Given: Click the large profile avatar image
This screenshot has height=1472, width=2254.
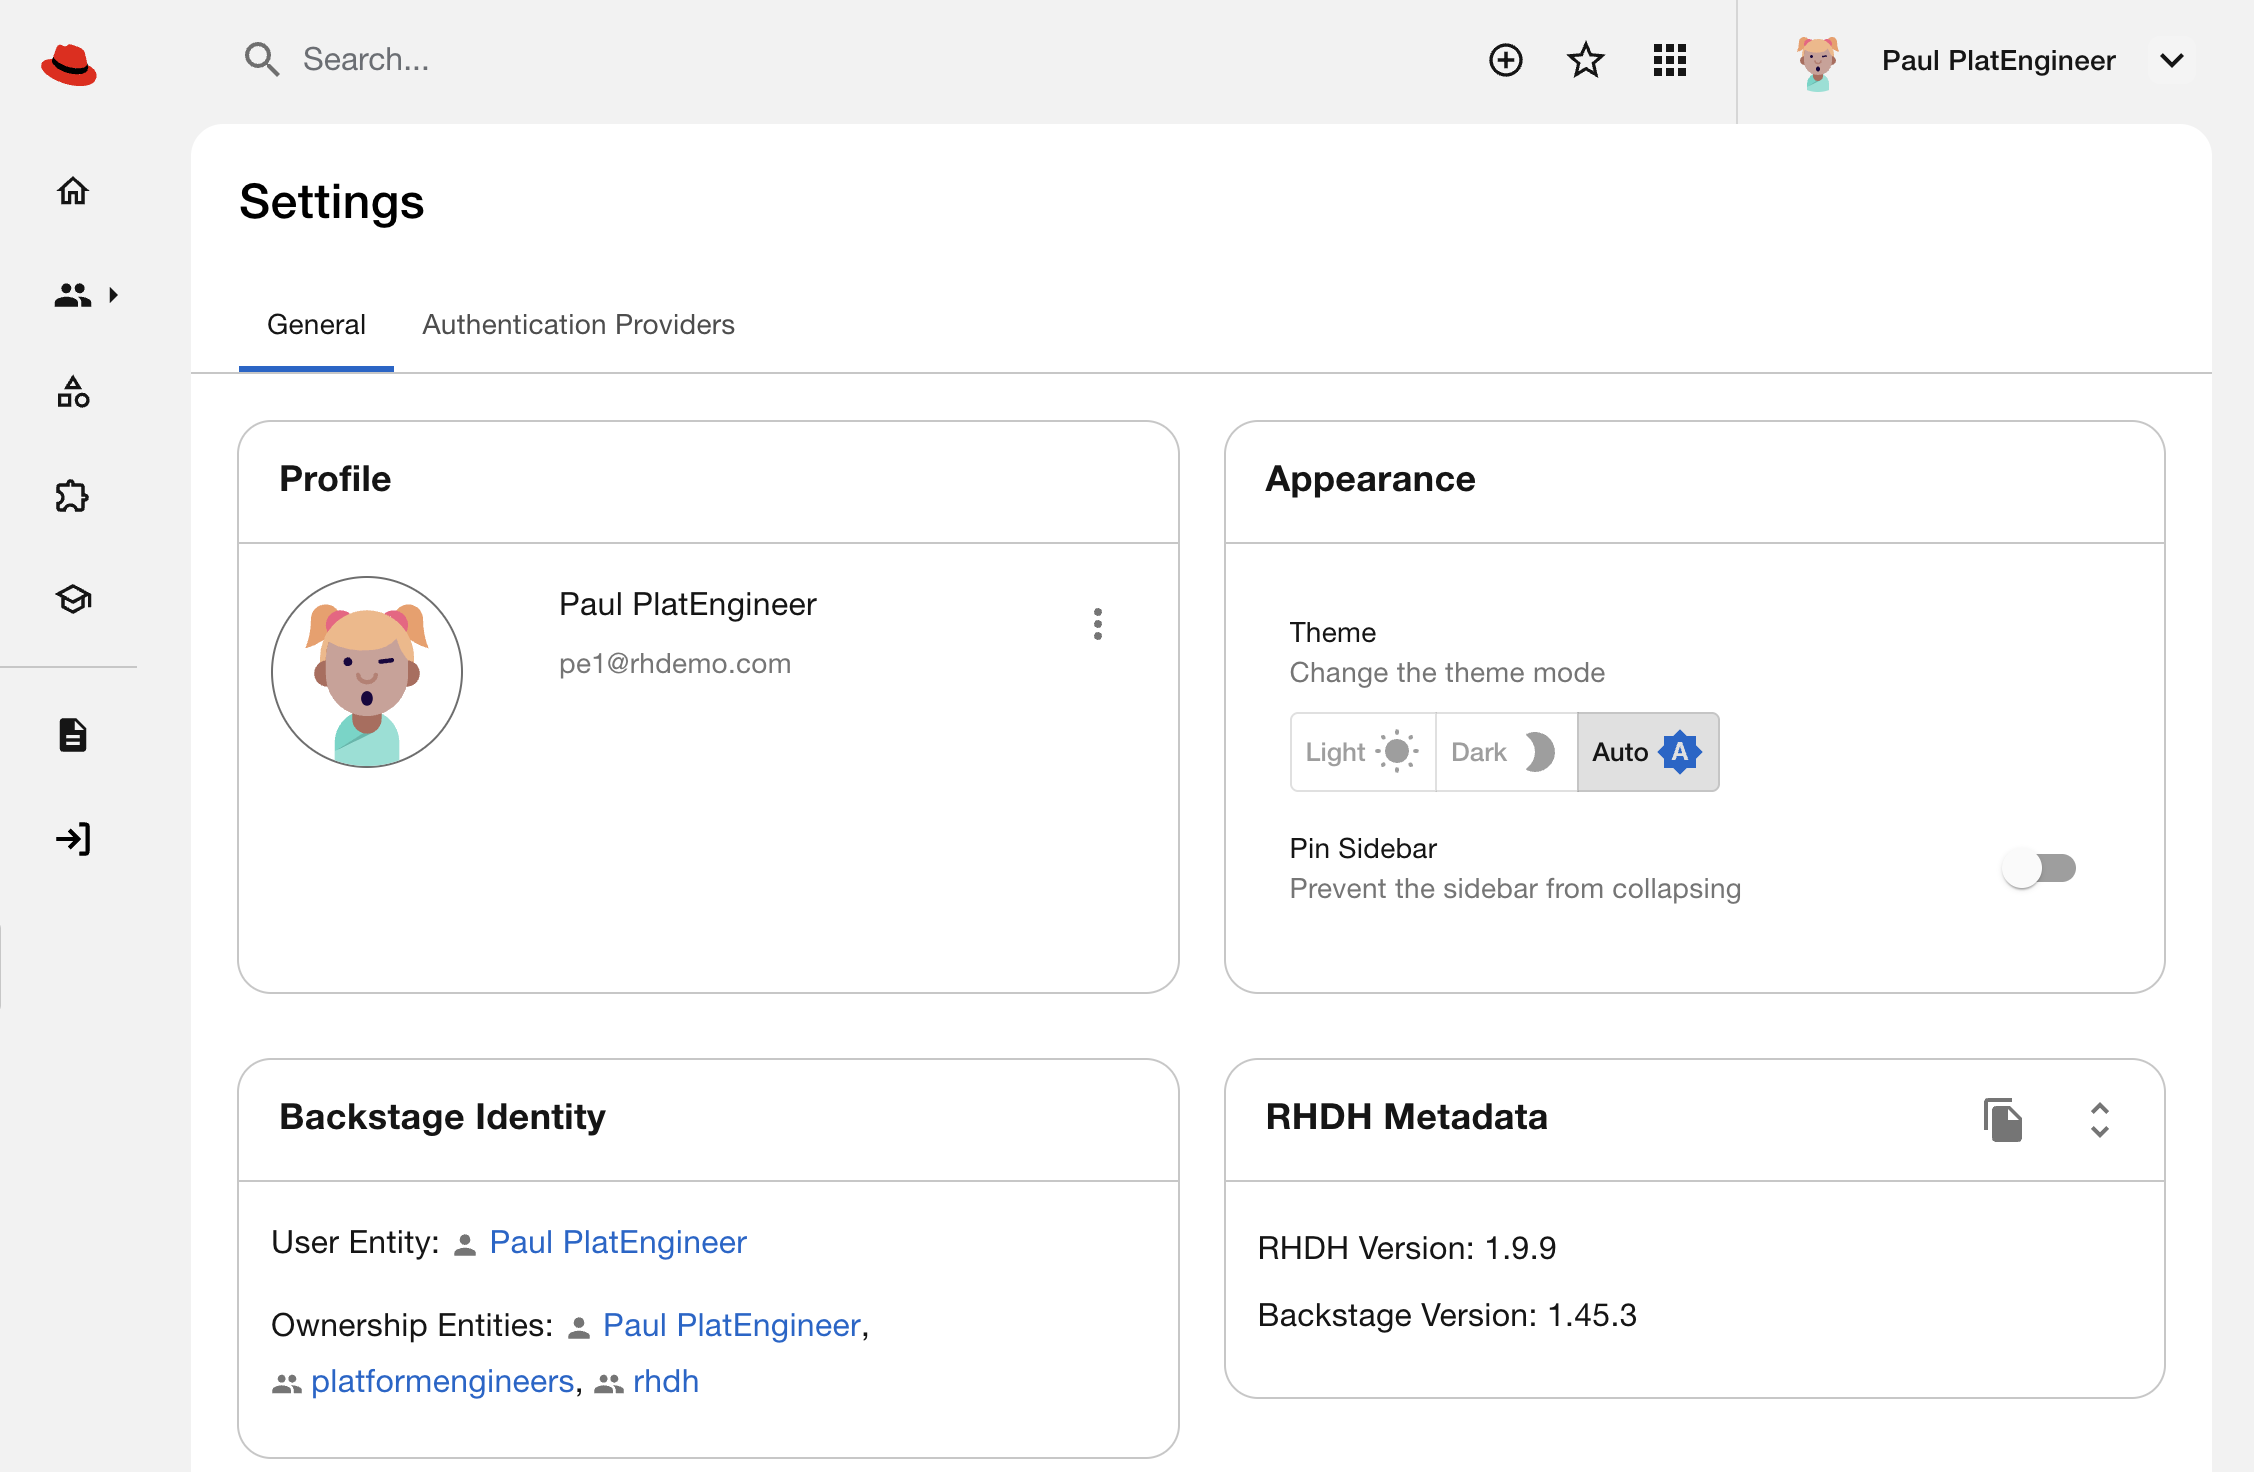Looking at the screenshot, I should click(x=367, y=672).
